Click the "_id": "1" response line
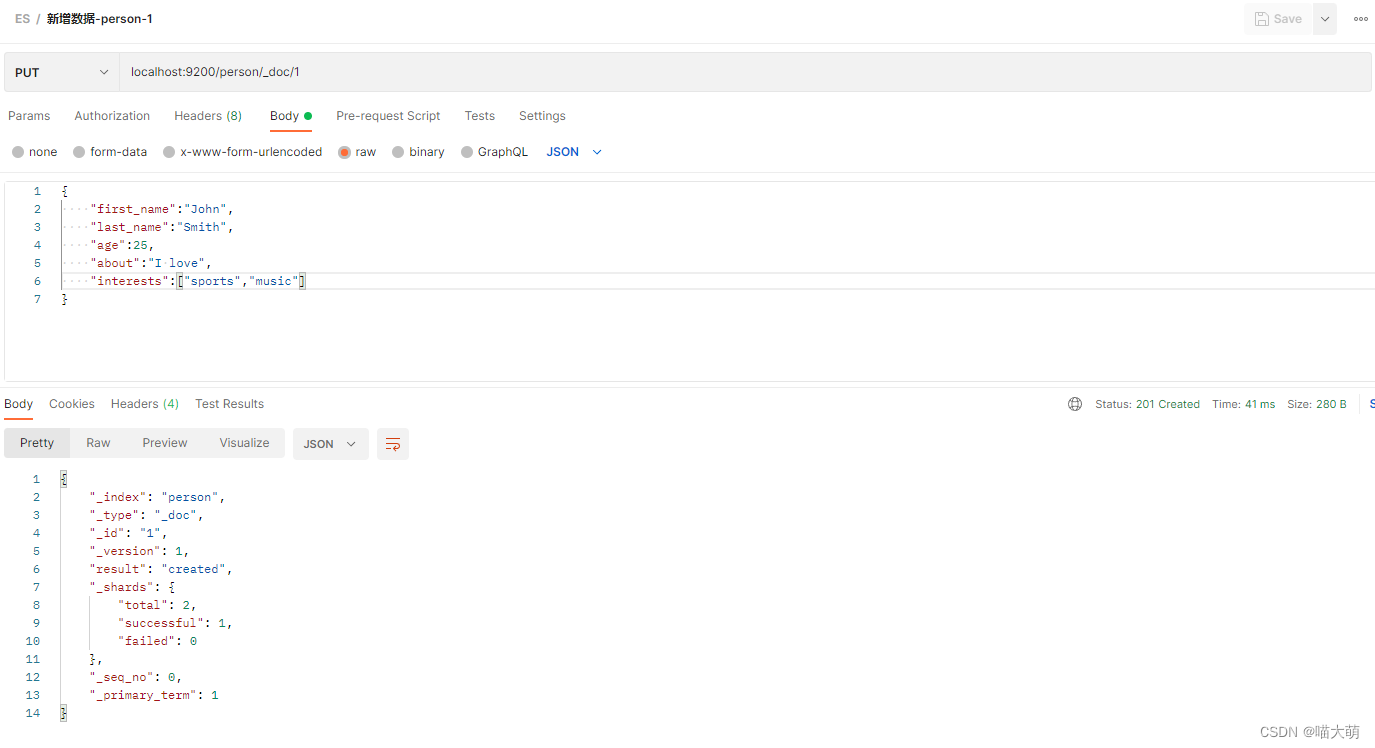This screenshot has width=1375, height=748. coord(129,533)
